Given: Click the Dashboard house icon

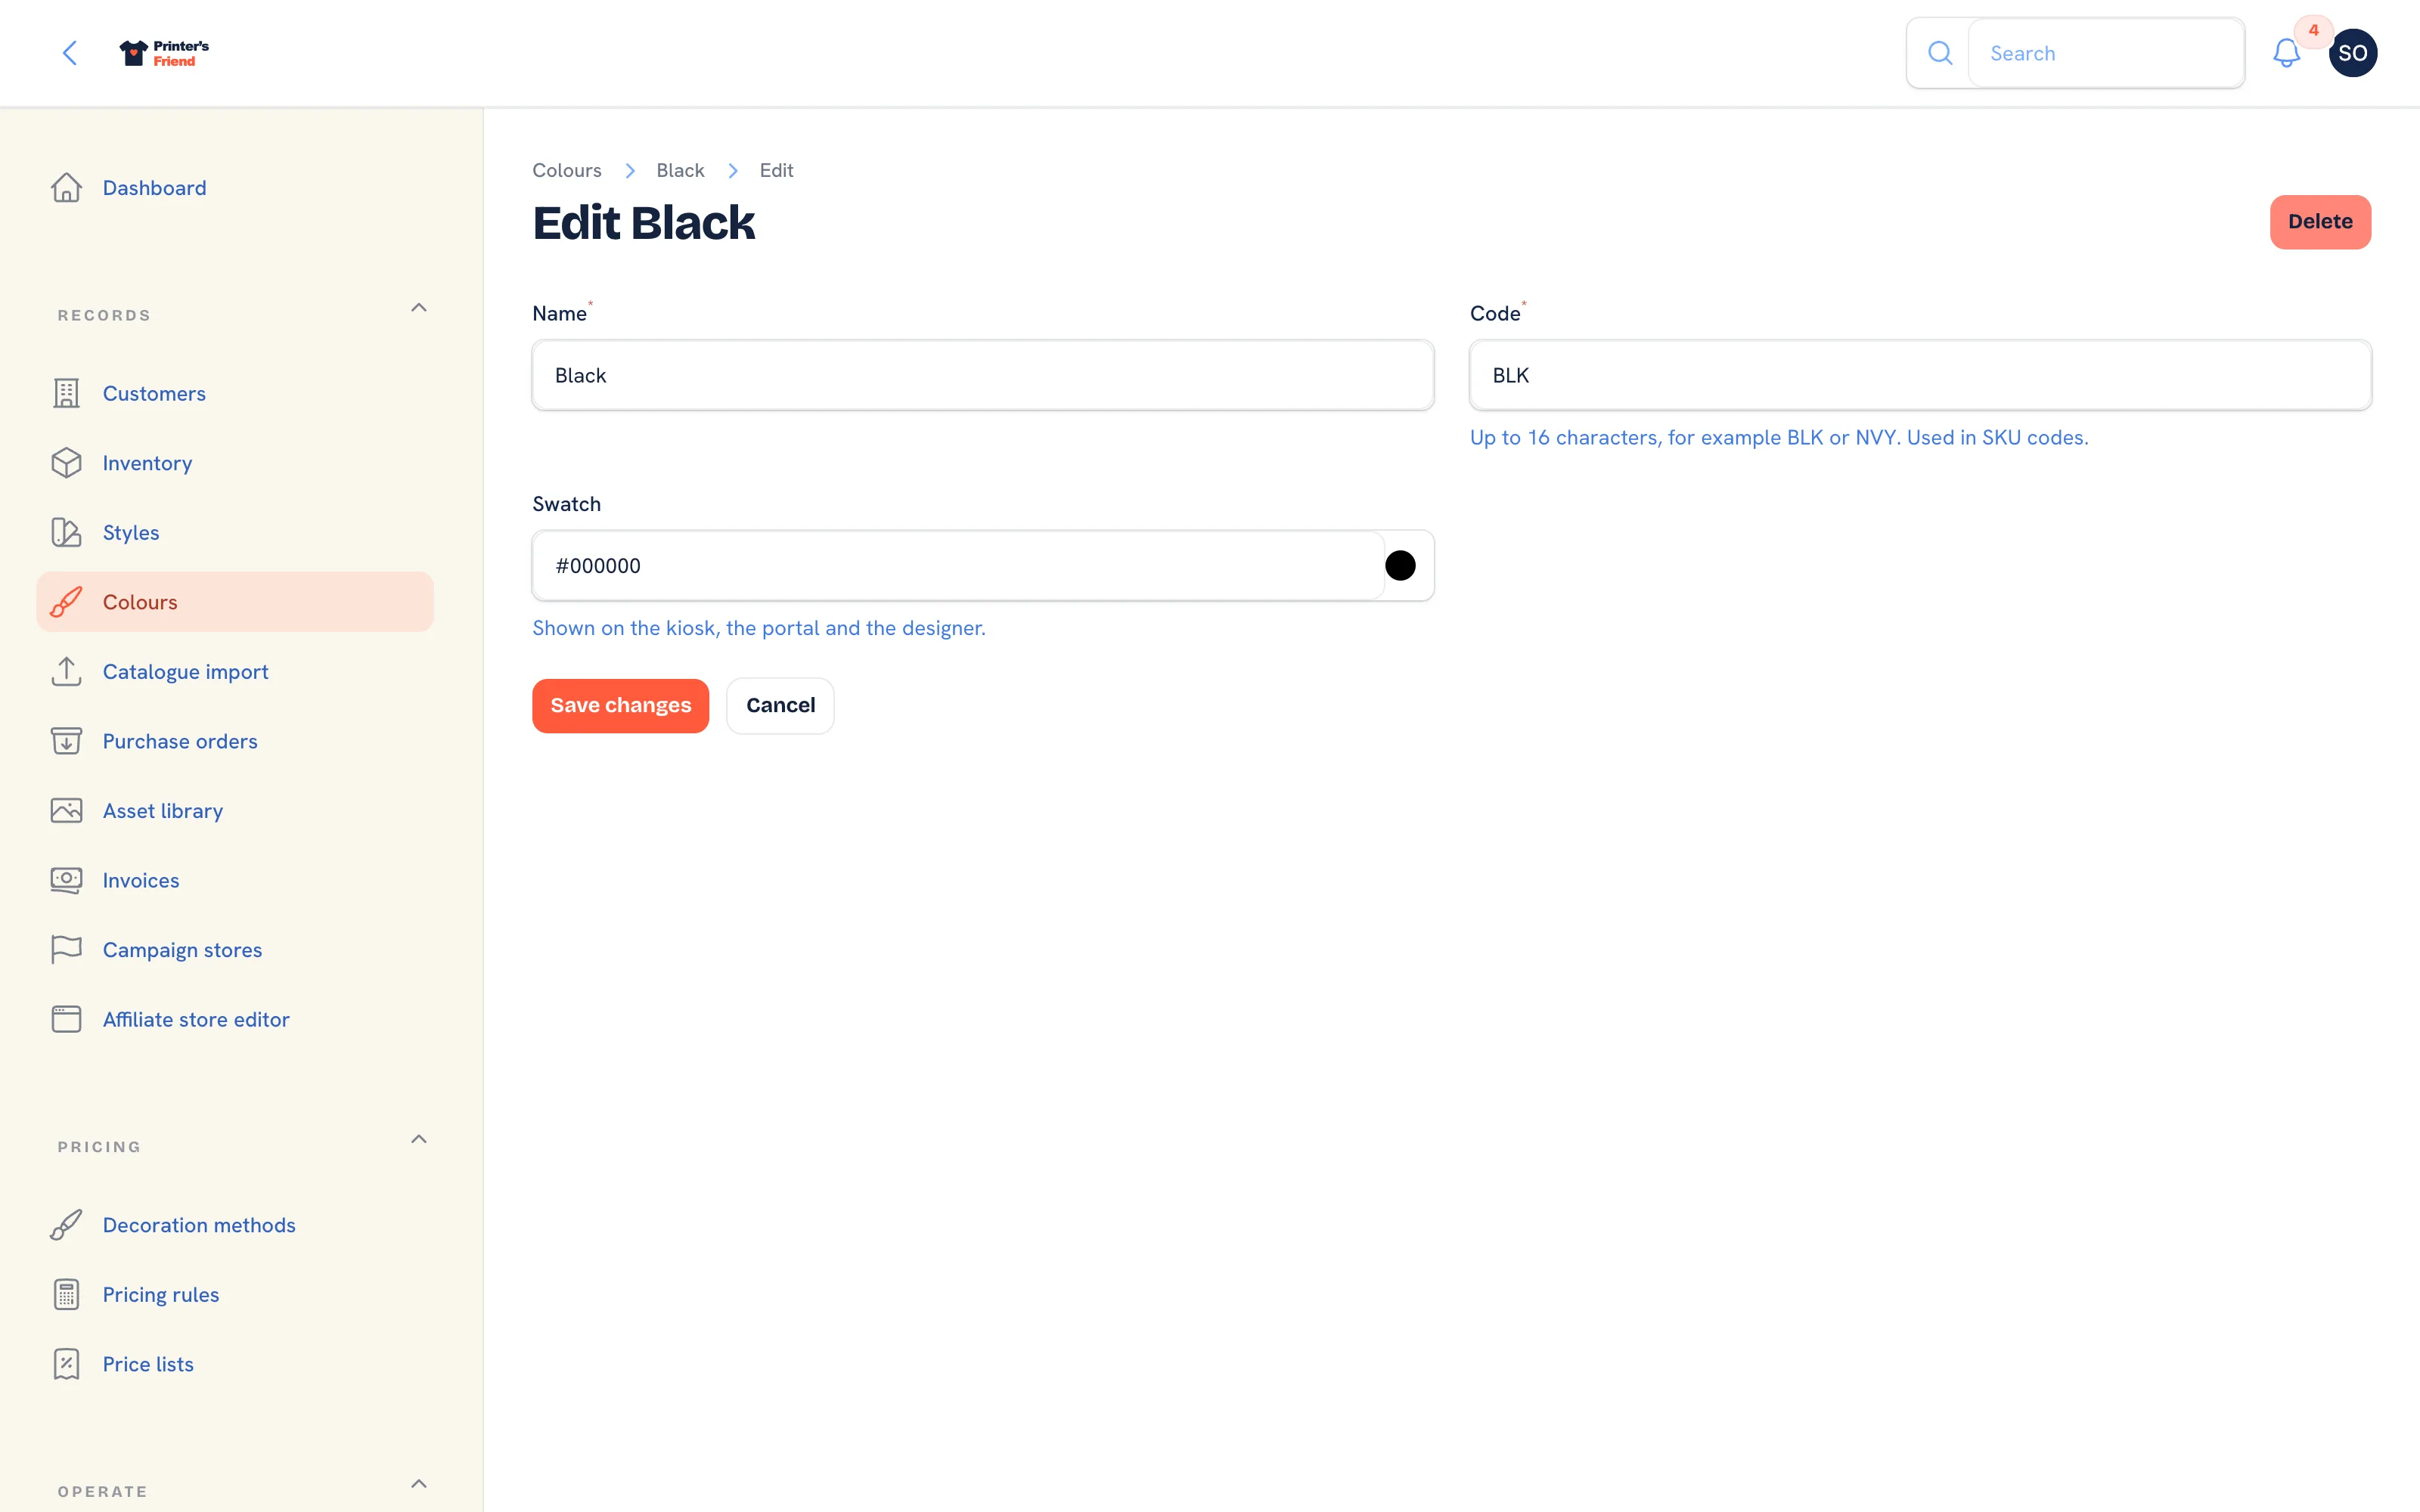Looking at the screenshot, I should 66,187.
